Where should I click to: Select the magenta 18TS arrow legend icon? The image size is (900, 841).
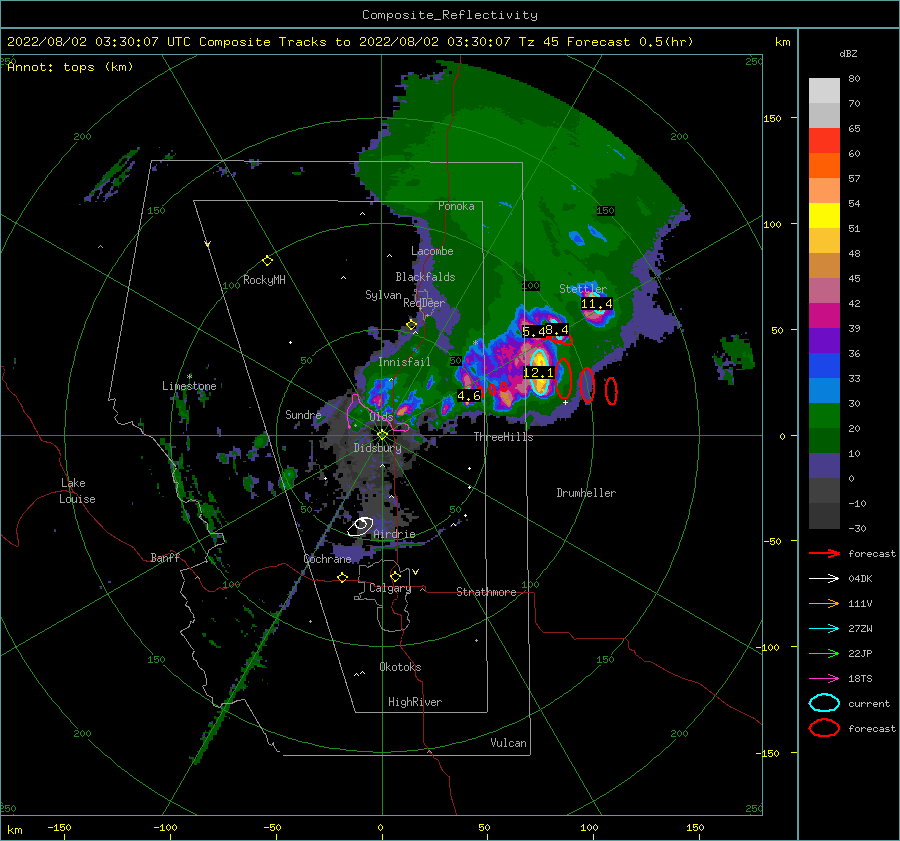pyautogui.click(x=824, y=679)
